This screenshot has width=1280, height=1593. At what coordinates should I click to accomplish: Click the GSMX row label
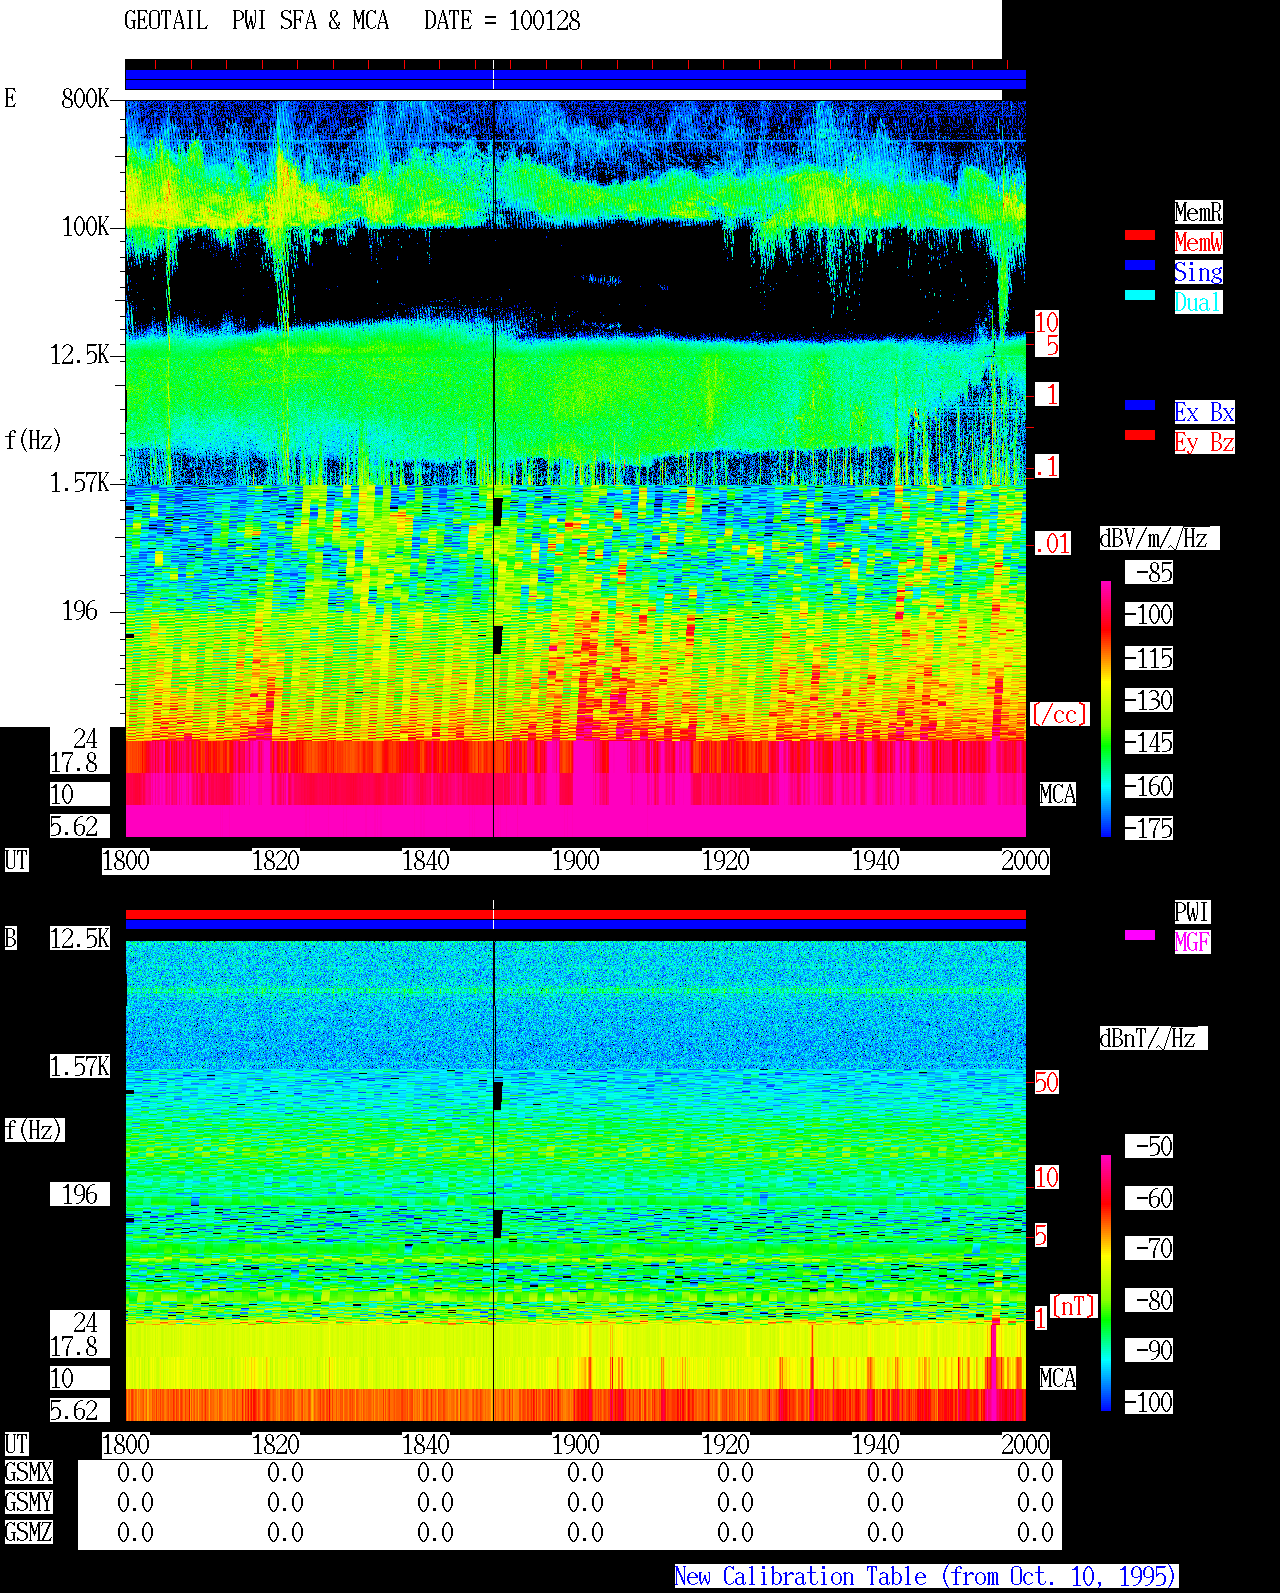coord(28,1473)
